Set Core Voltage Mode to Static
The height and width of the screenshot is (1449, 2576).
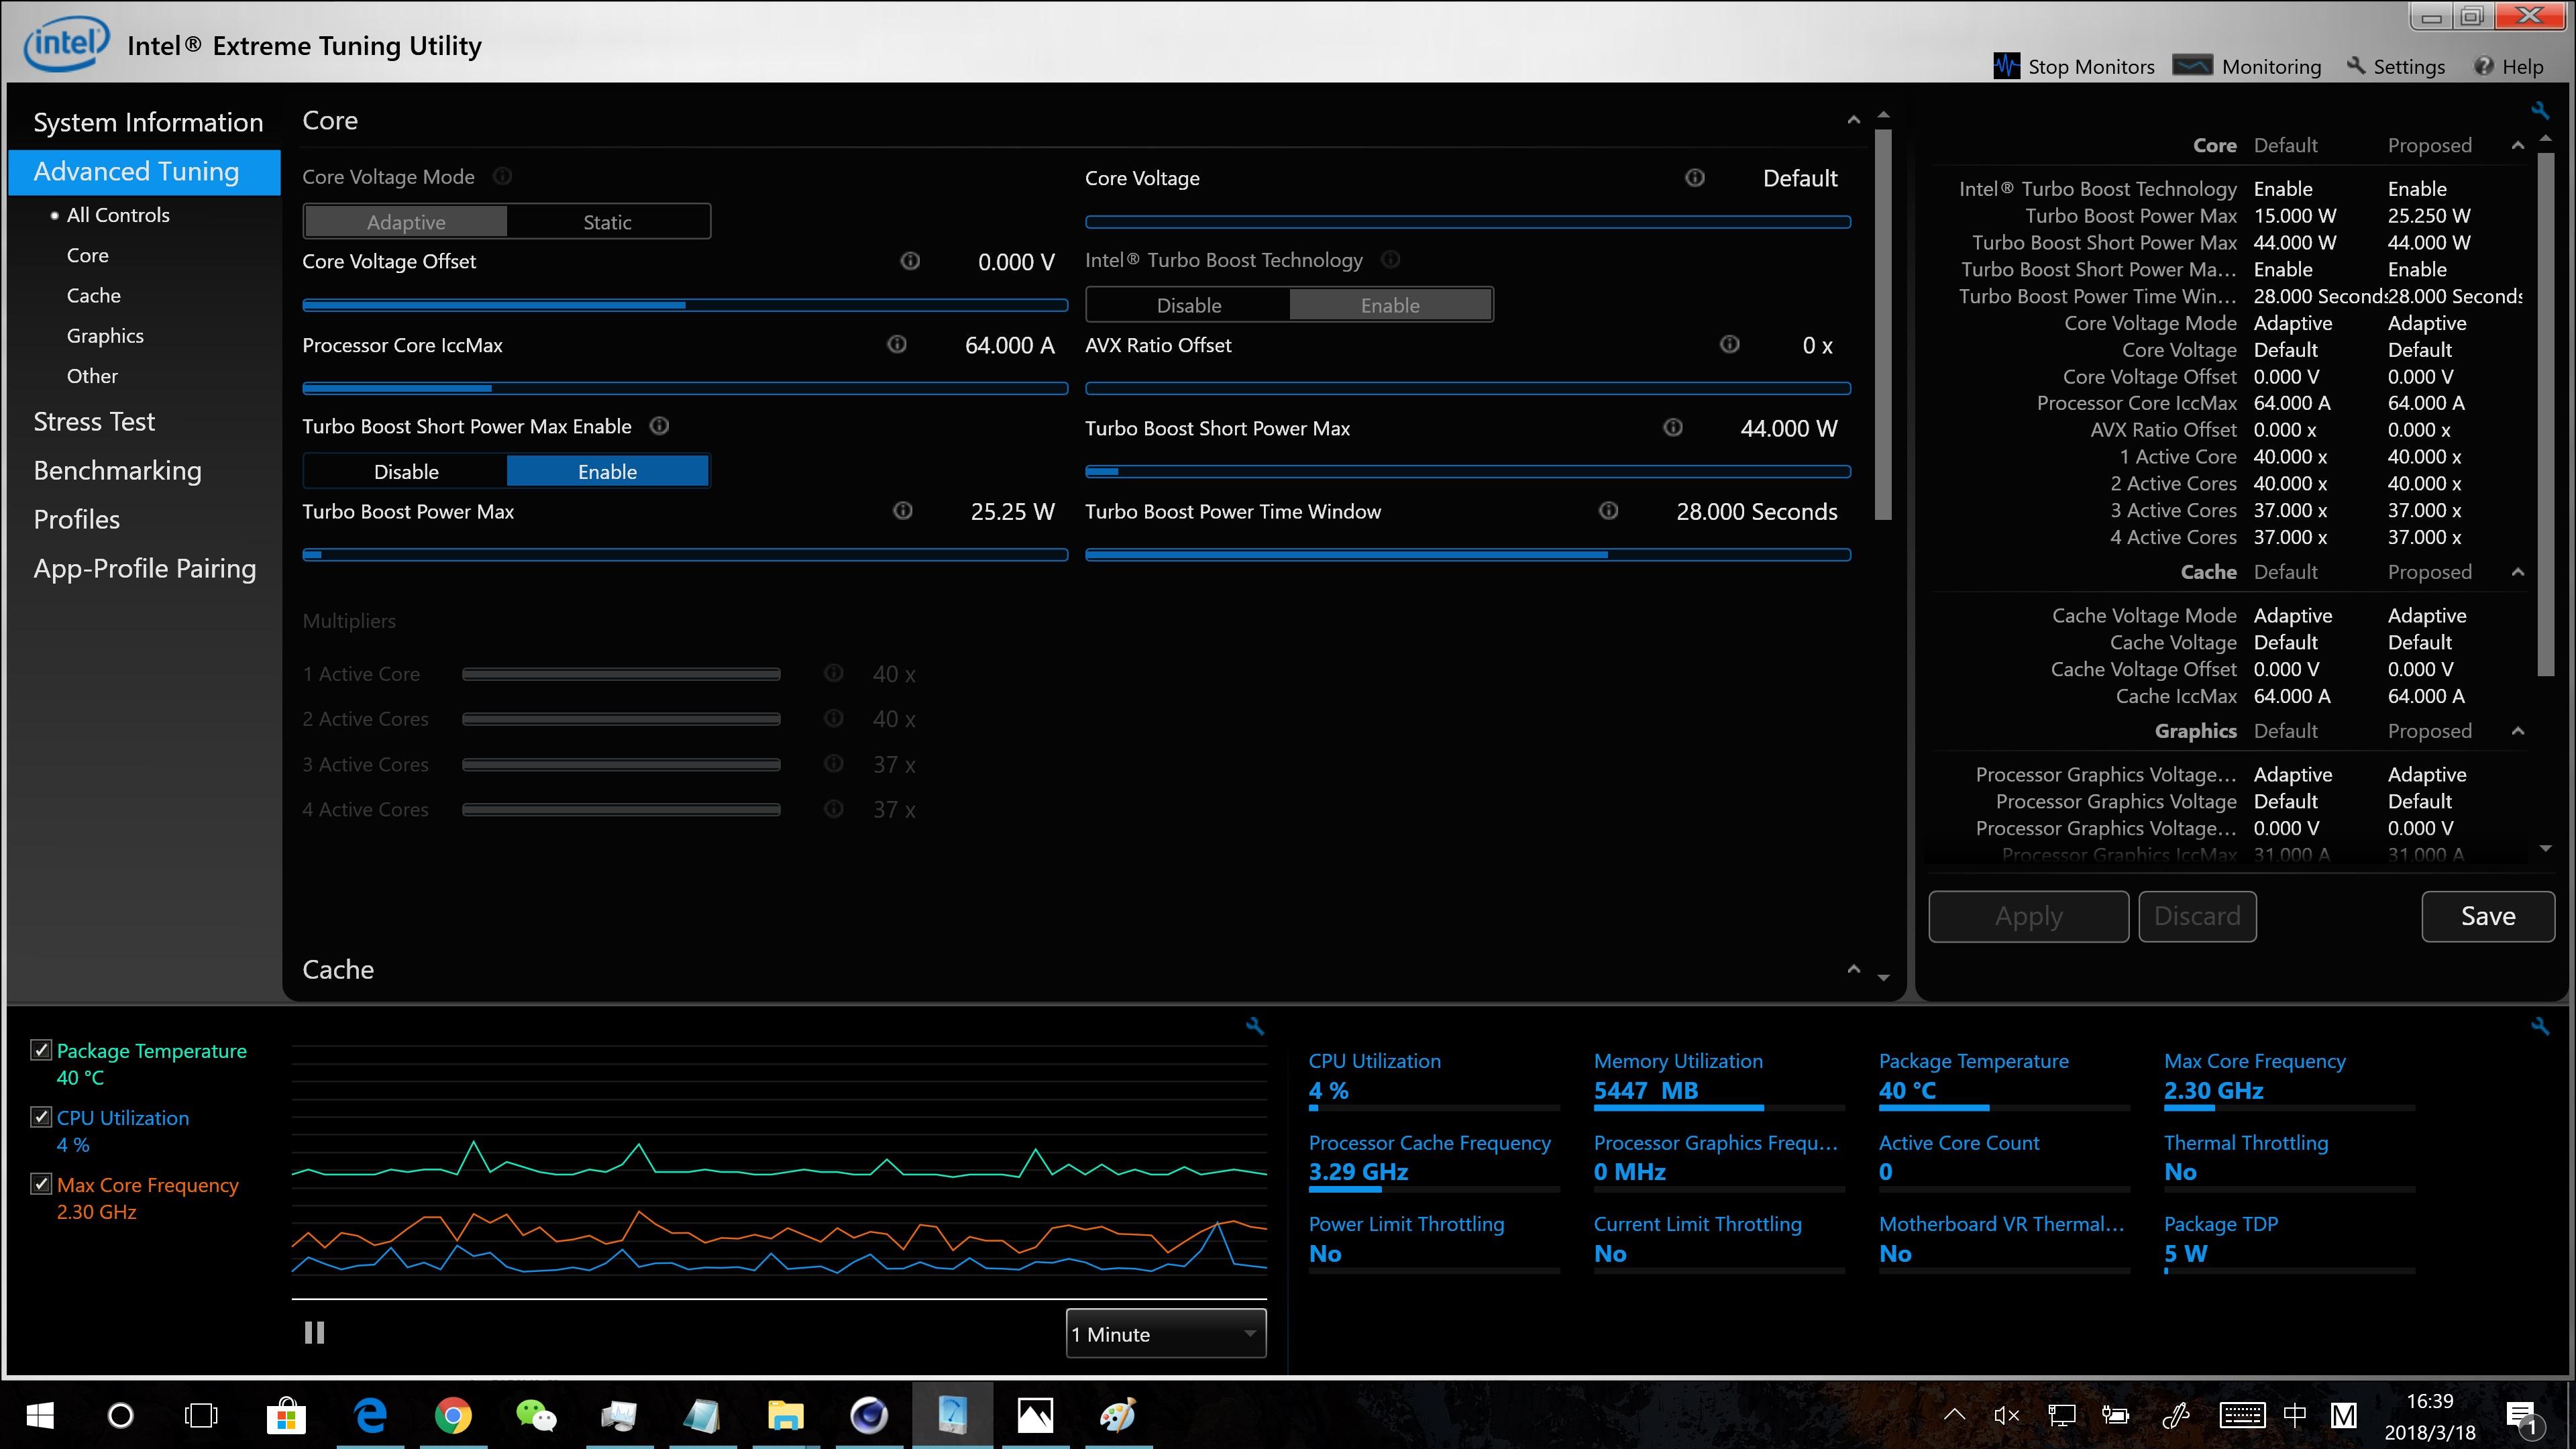[x=607, y=222]
